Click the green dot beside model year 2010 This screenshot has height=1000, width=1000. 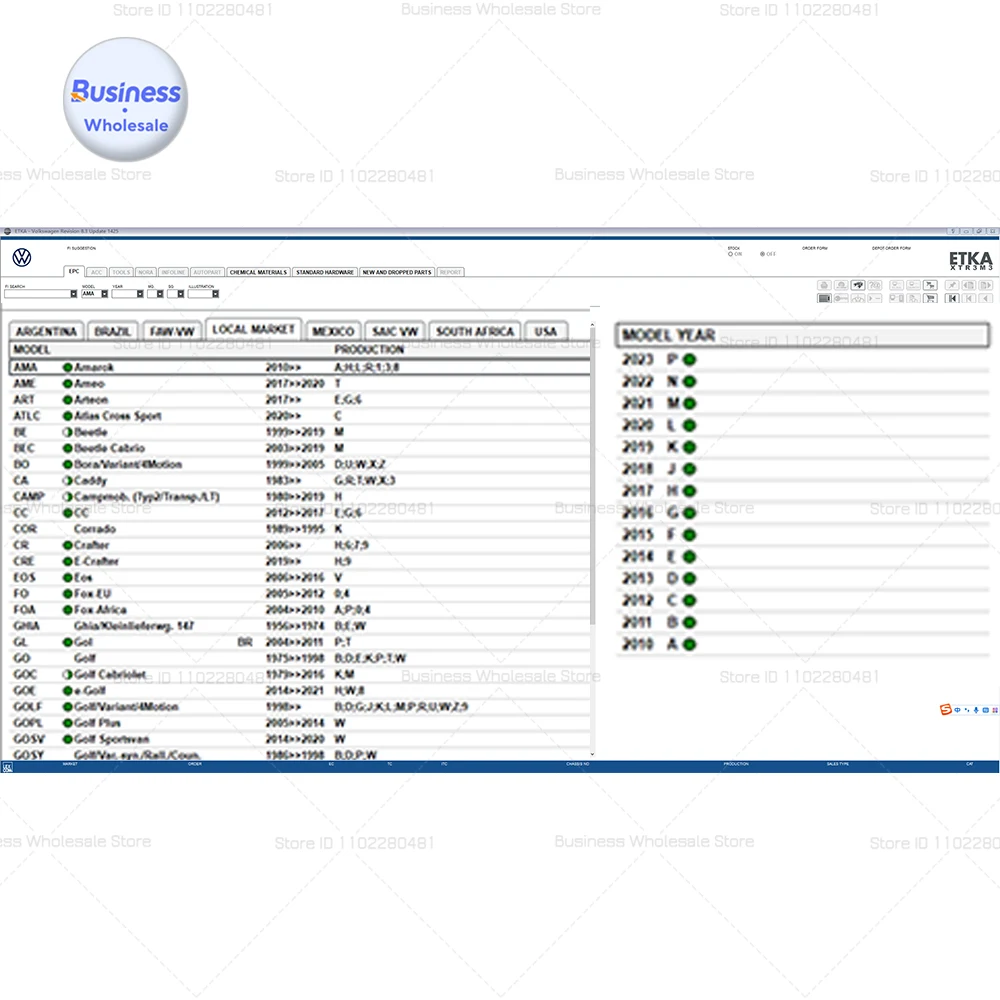(x=689, y=644)
